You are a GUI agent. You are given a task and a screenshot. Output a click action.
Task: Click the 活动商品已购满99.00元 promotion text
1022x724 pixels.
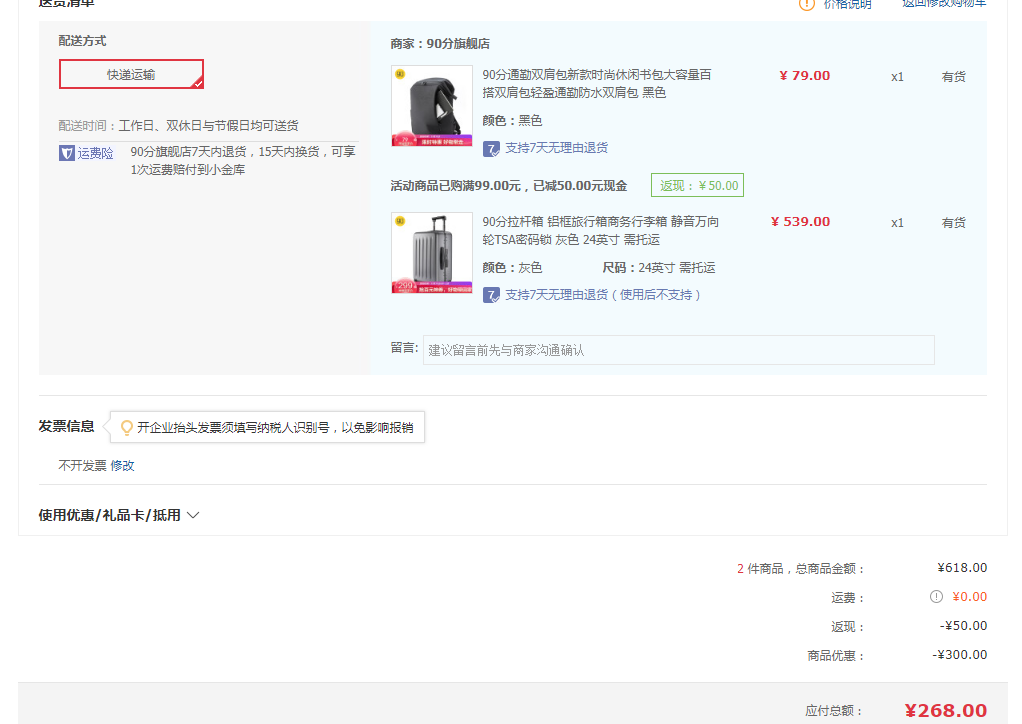(508, 186)
